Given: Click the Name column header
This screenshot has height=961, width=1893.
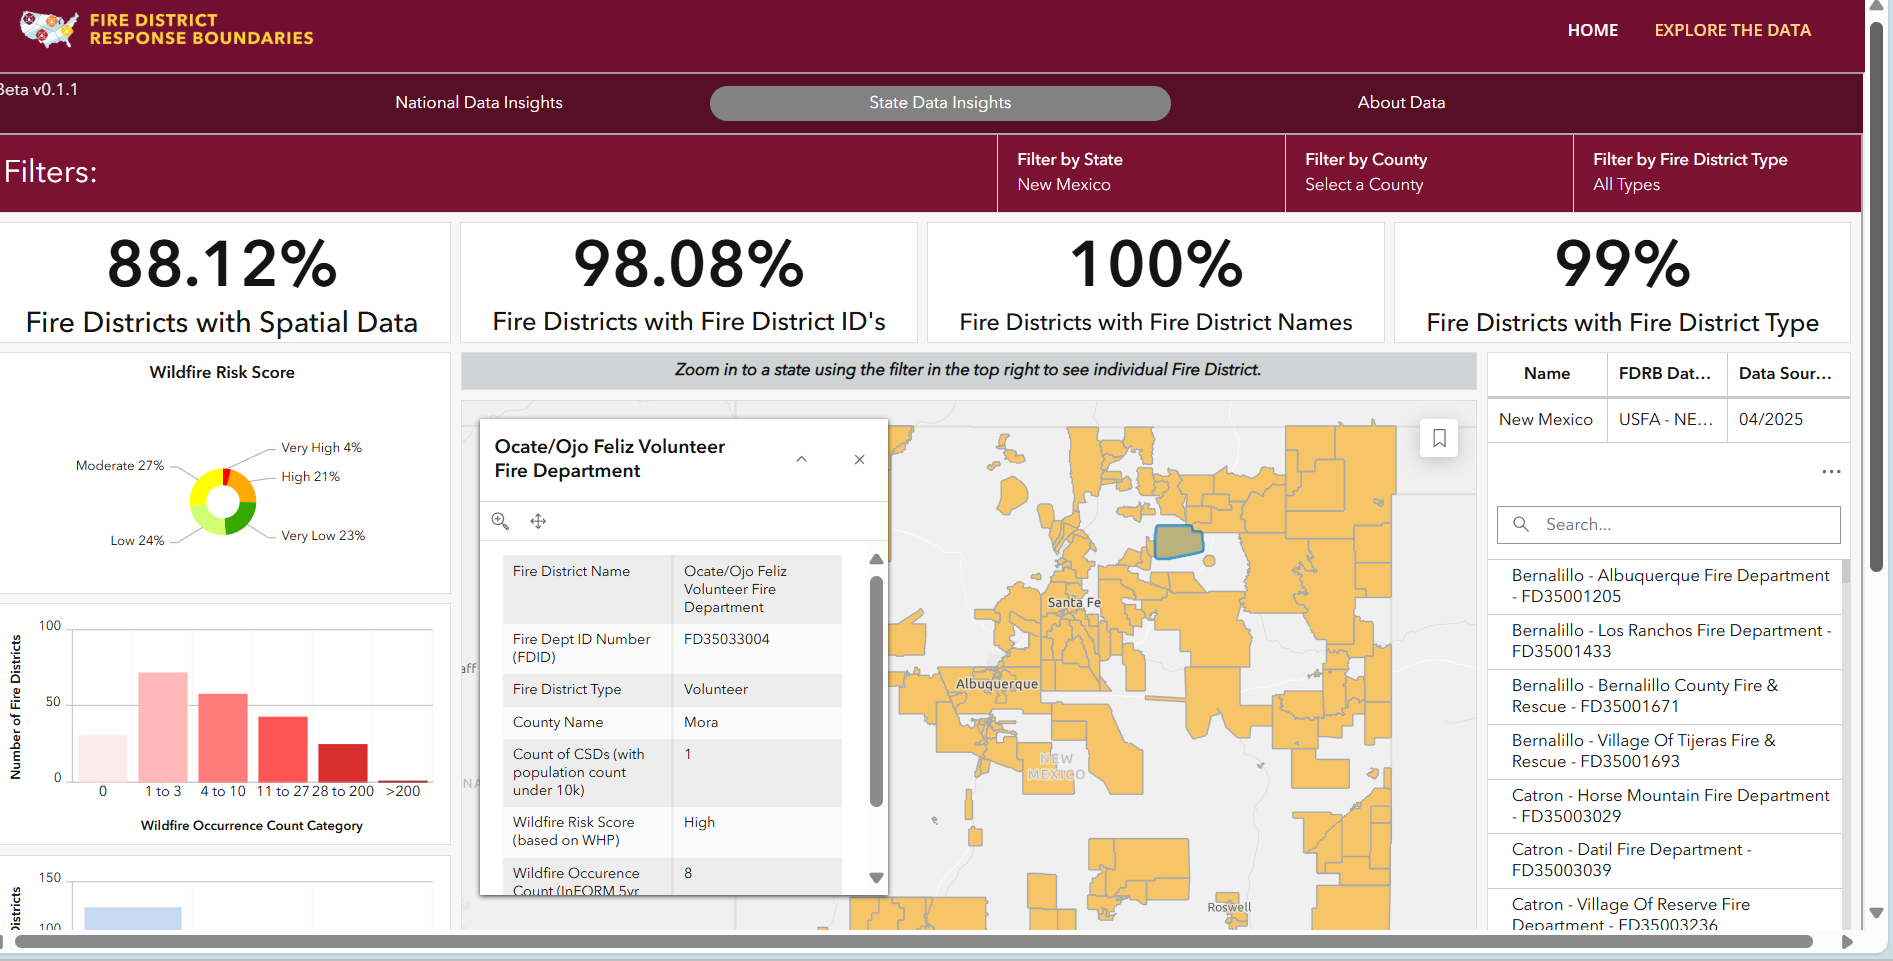Looking at the screenshot, I should pos(1547,373).
